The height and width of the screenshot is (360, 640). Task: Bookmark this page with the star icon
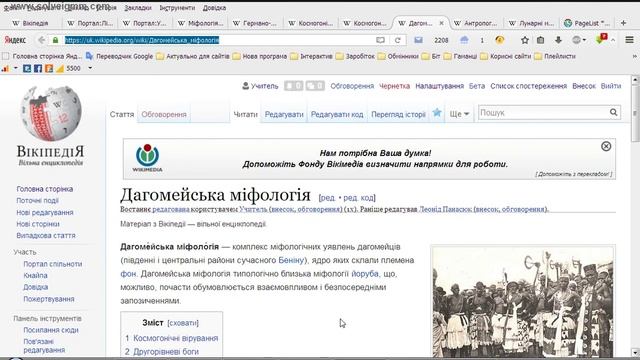pos(525,40)
